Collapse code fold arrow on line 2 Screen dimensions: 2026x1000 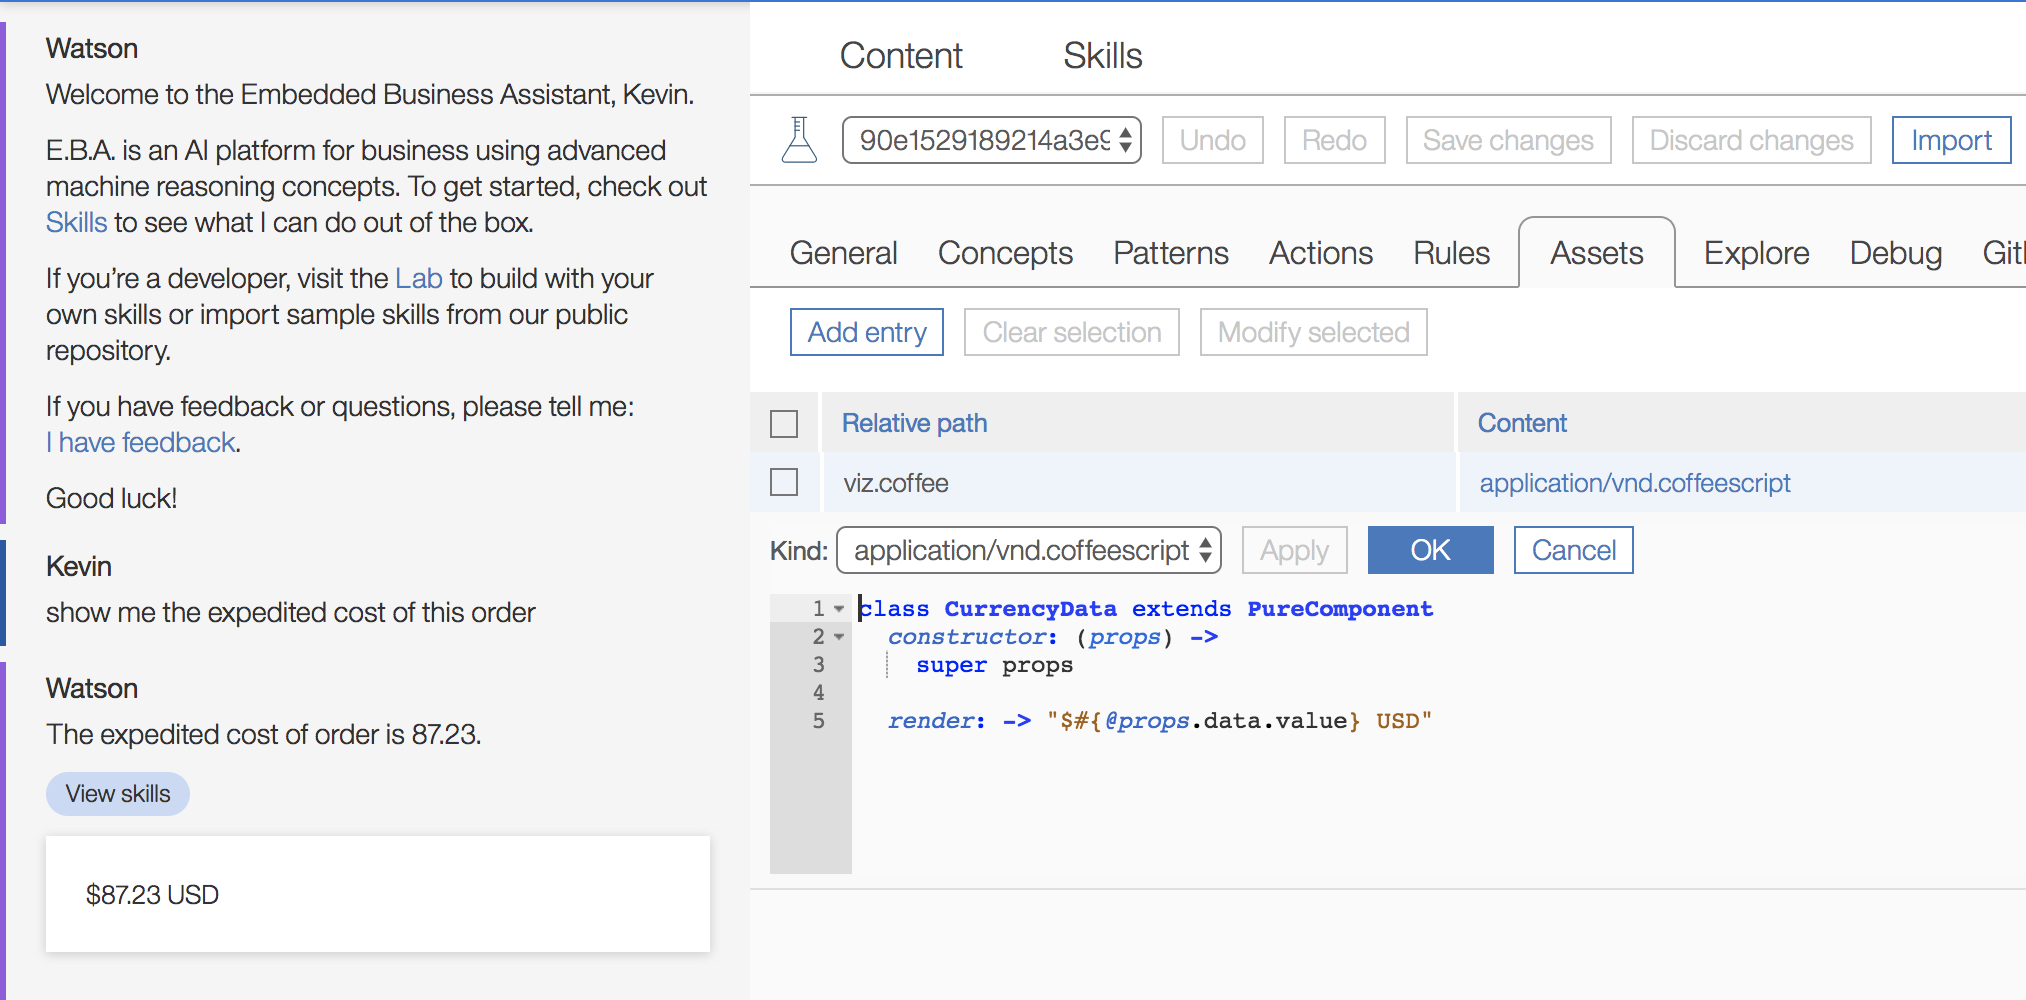[x=839, y=636]
